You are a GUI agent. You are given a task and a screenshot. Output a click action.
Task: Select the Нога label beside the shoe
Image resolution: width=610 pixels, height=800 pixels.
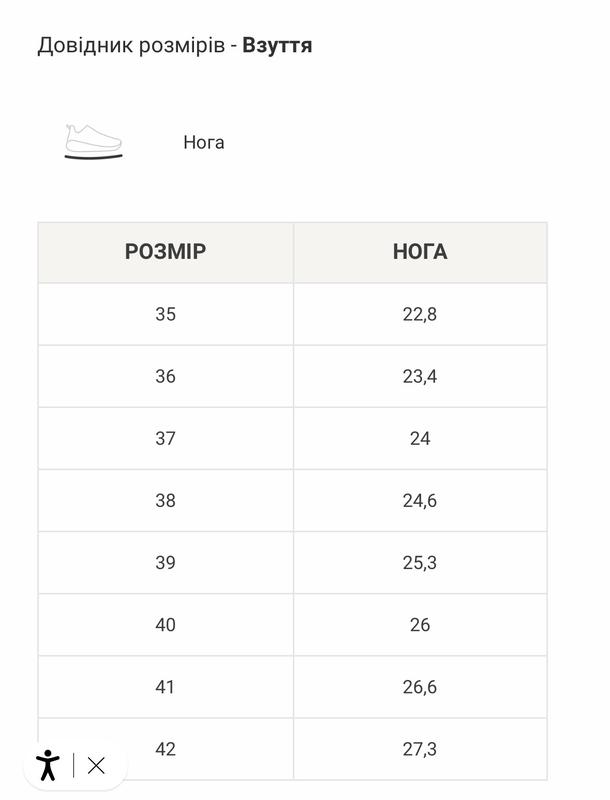203,142
